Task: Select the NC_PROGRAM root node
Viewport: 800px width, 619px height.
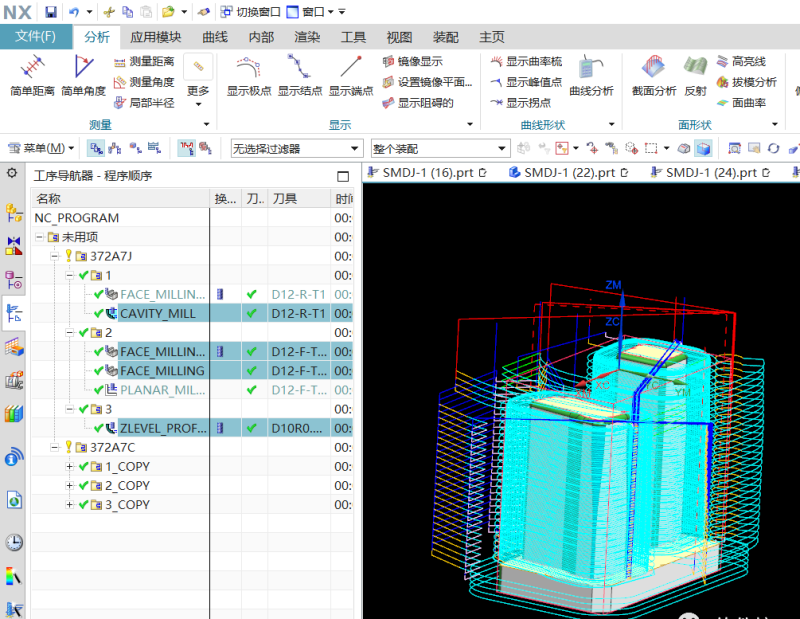Action: [77, 218]
